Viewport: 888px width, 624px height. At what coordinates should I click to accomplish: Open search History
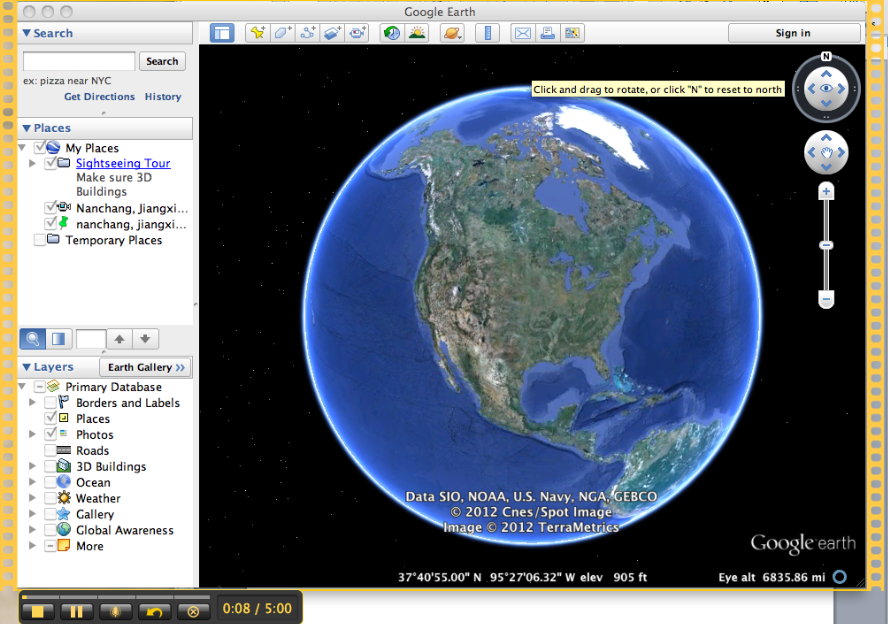[x=163, y=96]
